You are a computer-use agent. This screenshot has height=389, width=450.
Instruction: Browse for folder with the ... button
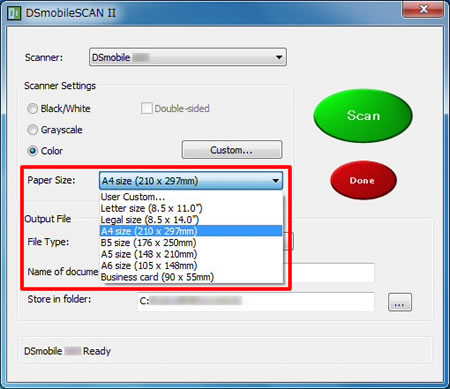coord(400,303)
